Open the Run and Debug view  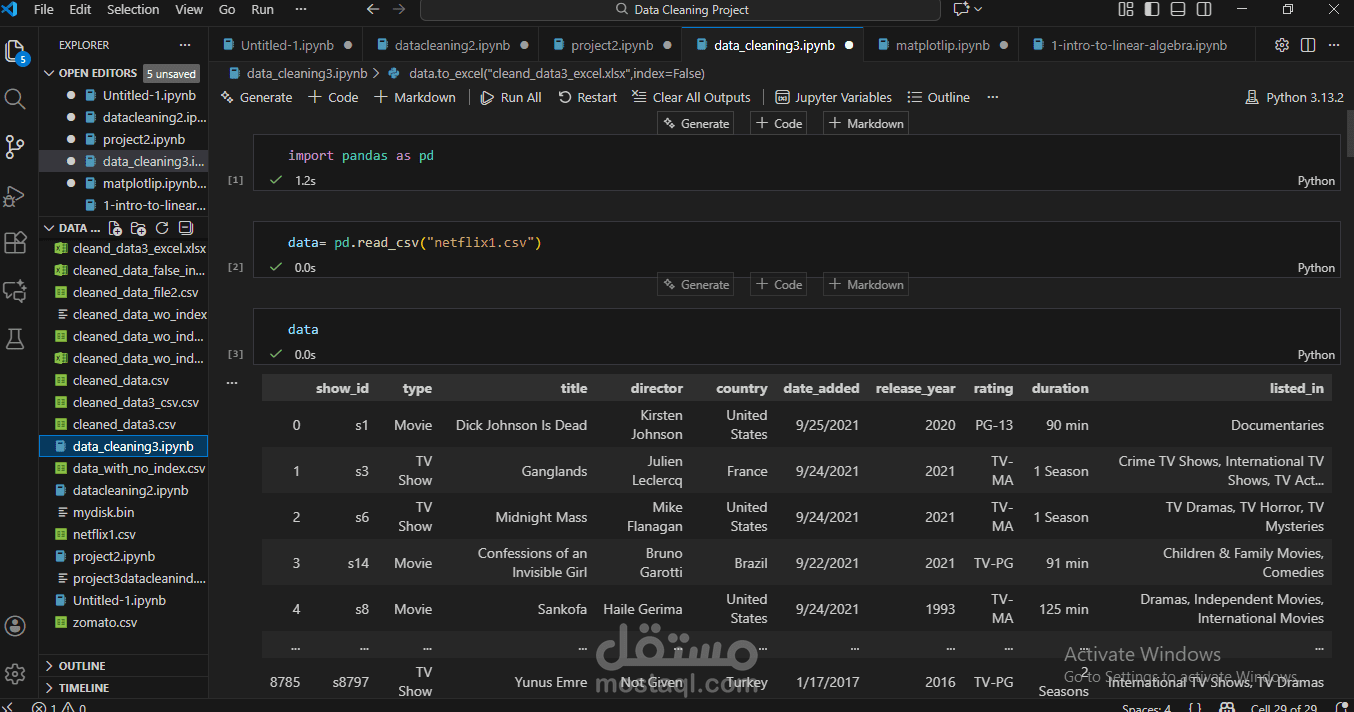coord(15,195)
